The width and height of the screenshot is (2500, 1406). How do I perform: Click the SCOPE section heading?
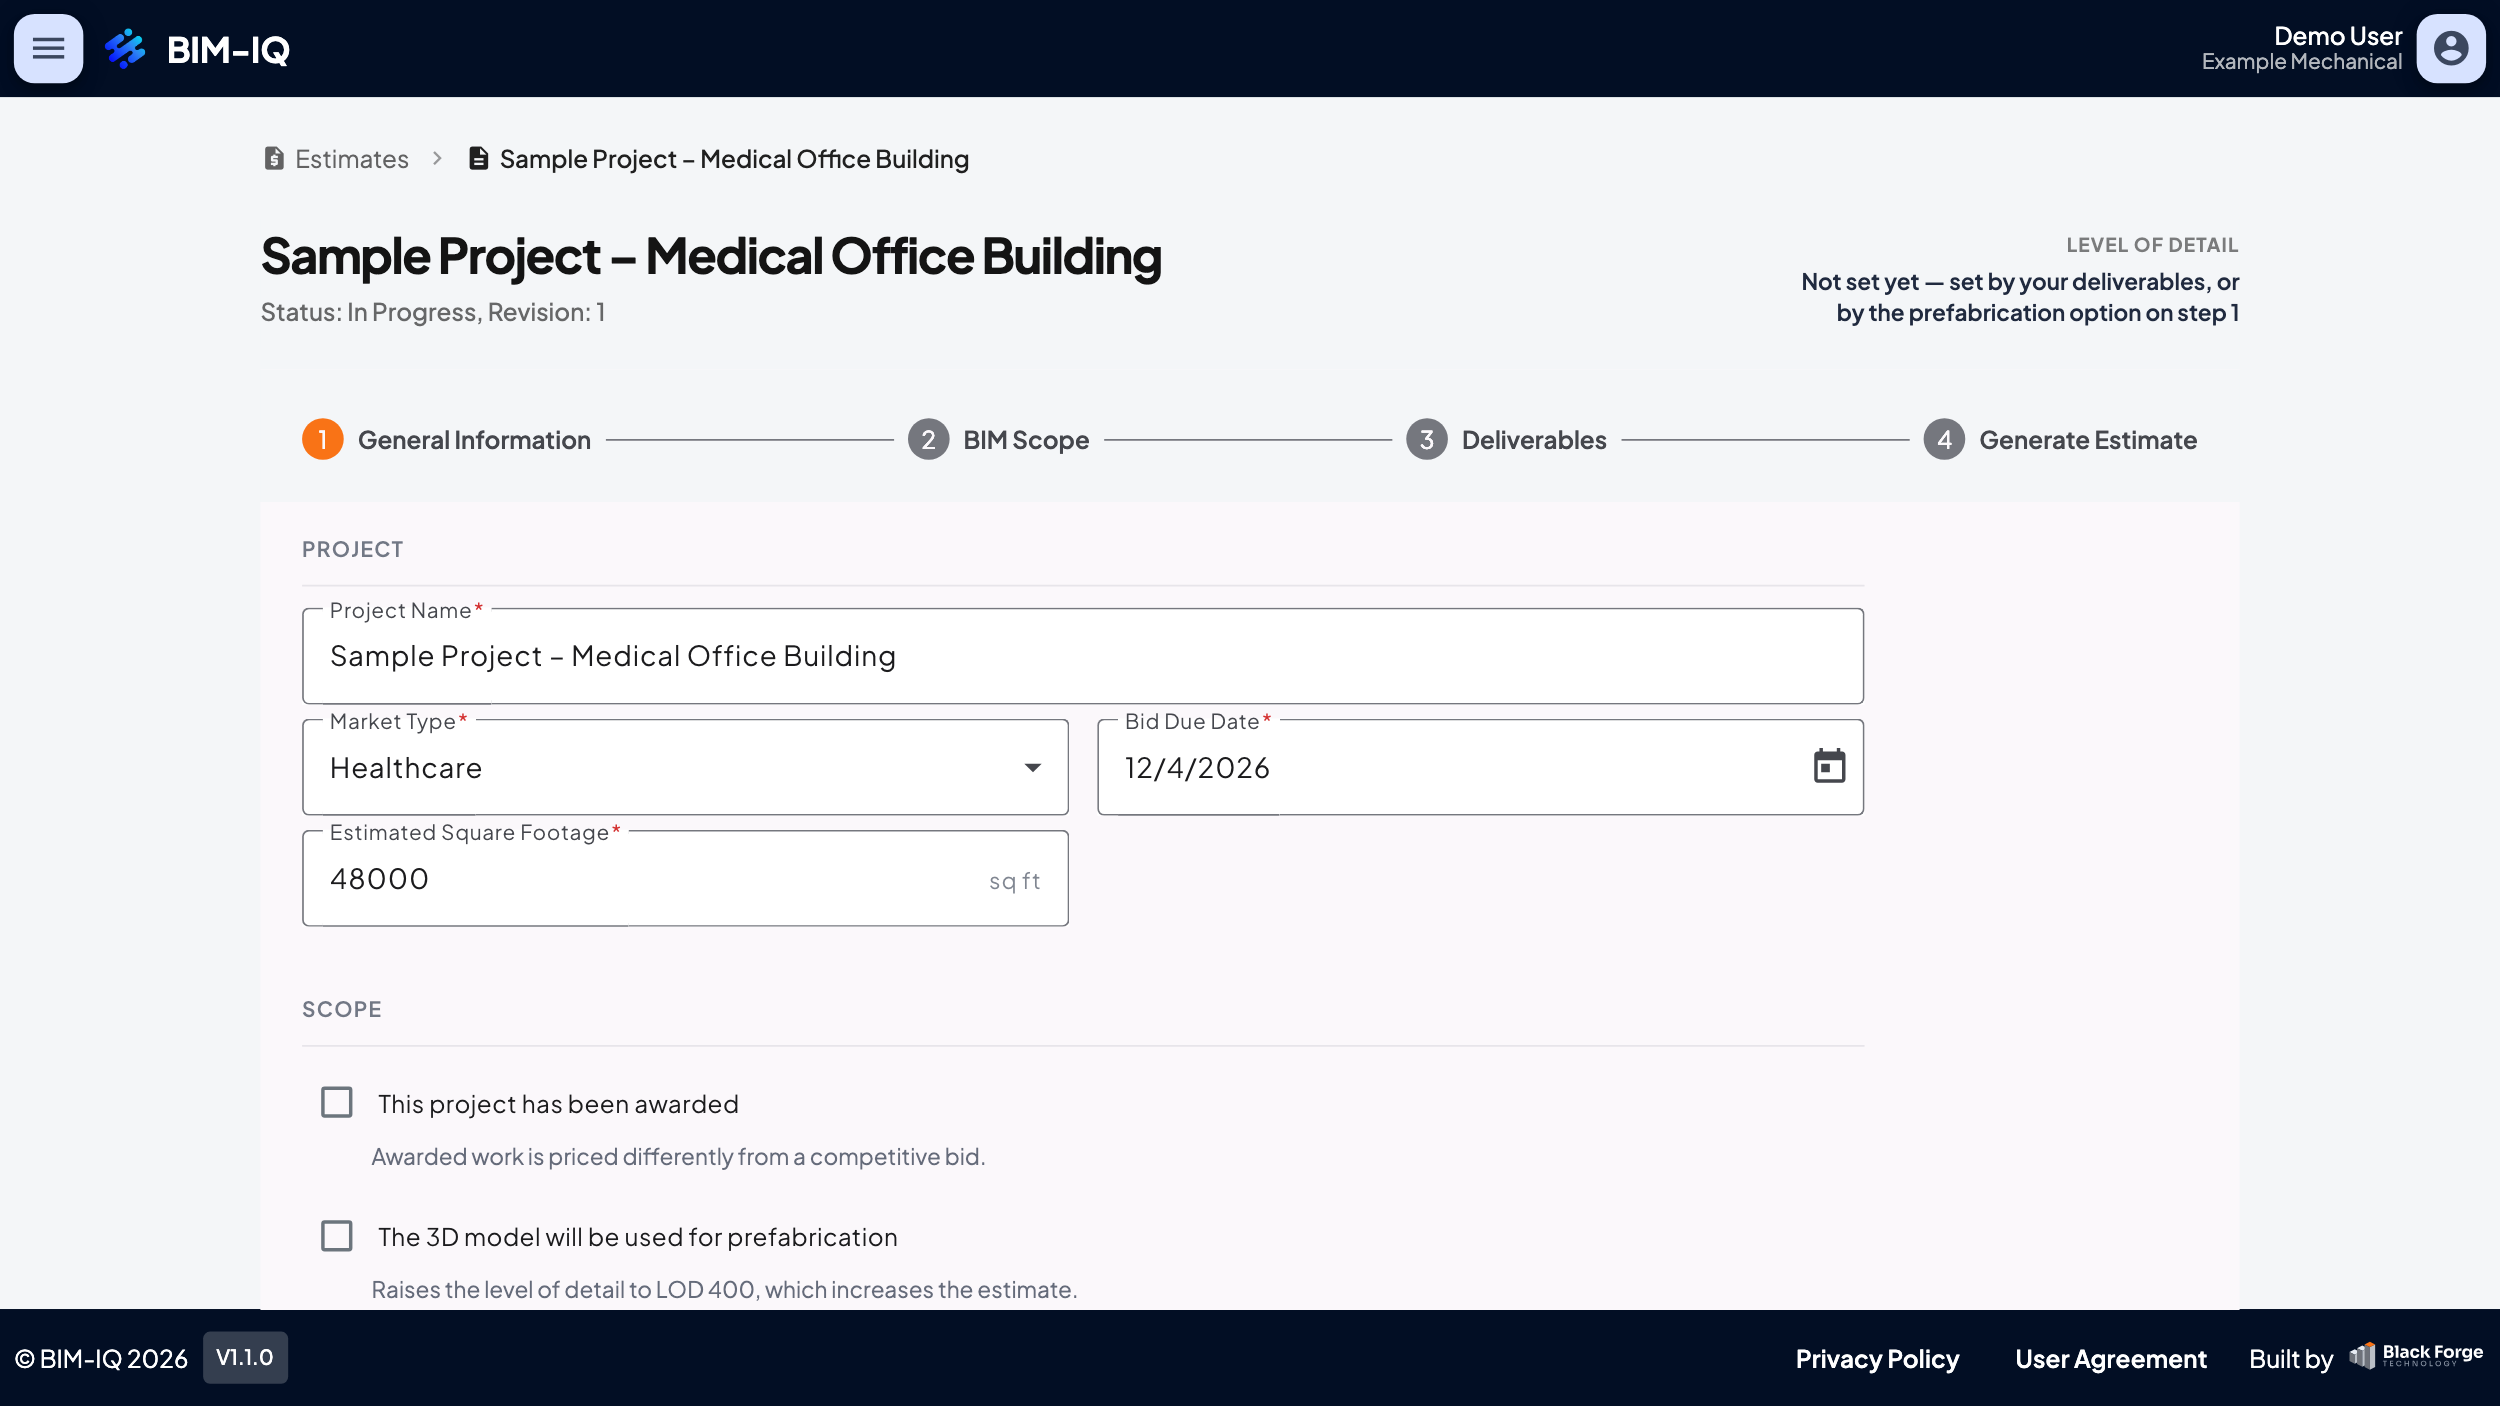(342, 1009)
